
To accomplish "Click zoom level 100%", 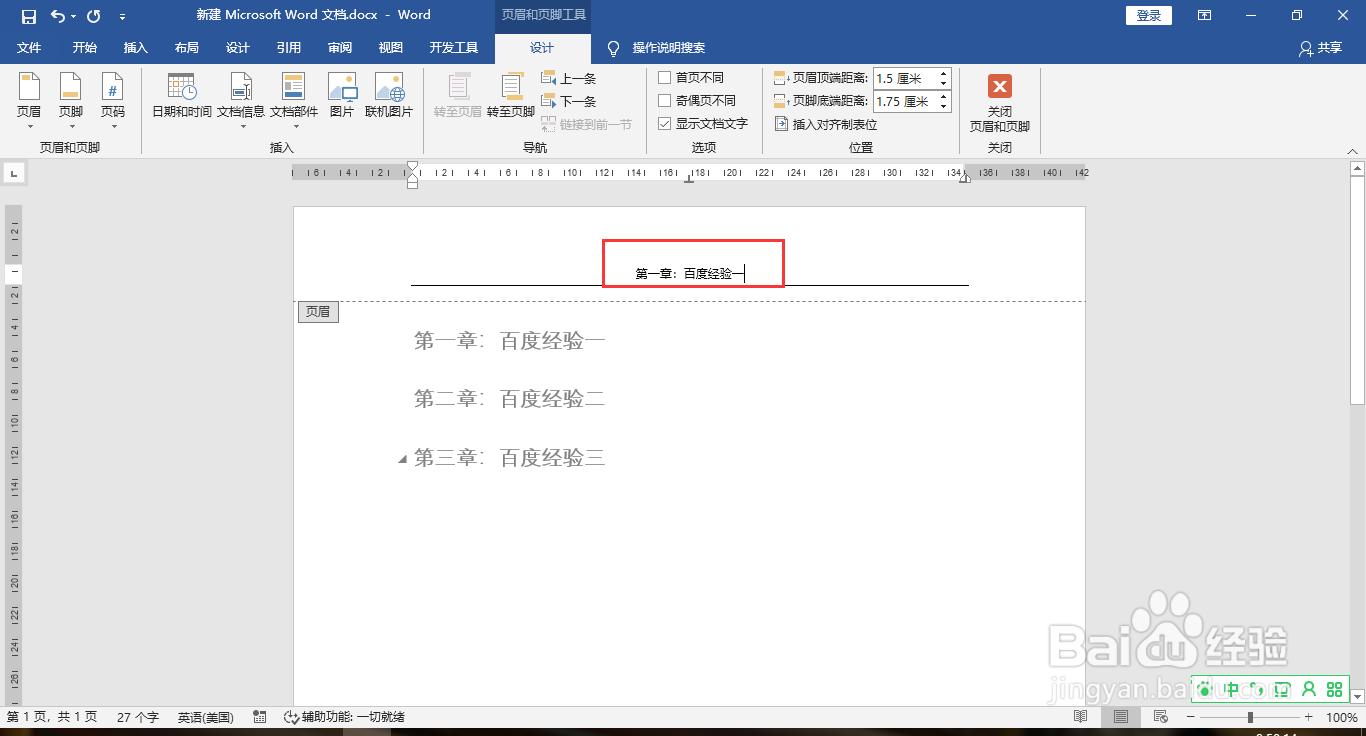I will pos(1341,717).
